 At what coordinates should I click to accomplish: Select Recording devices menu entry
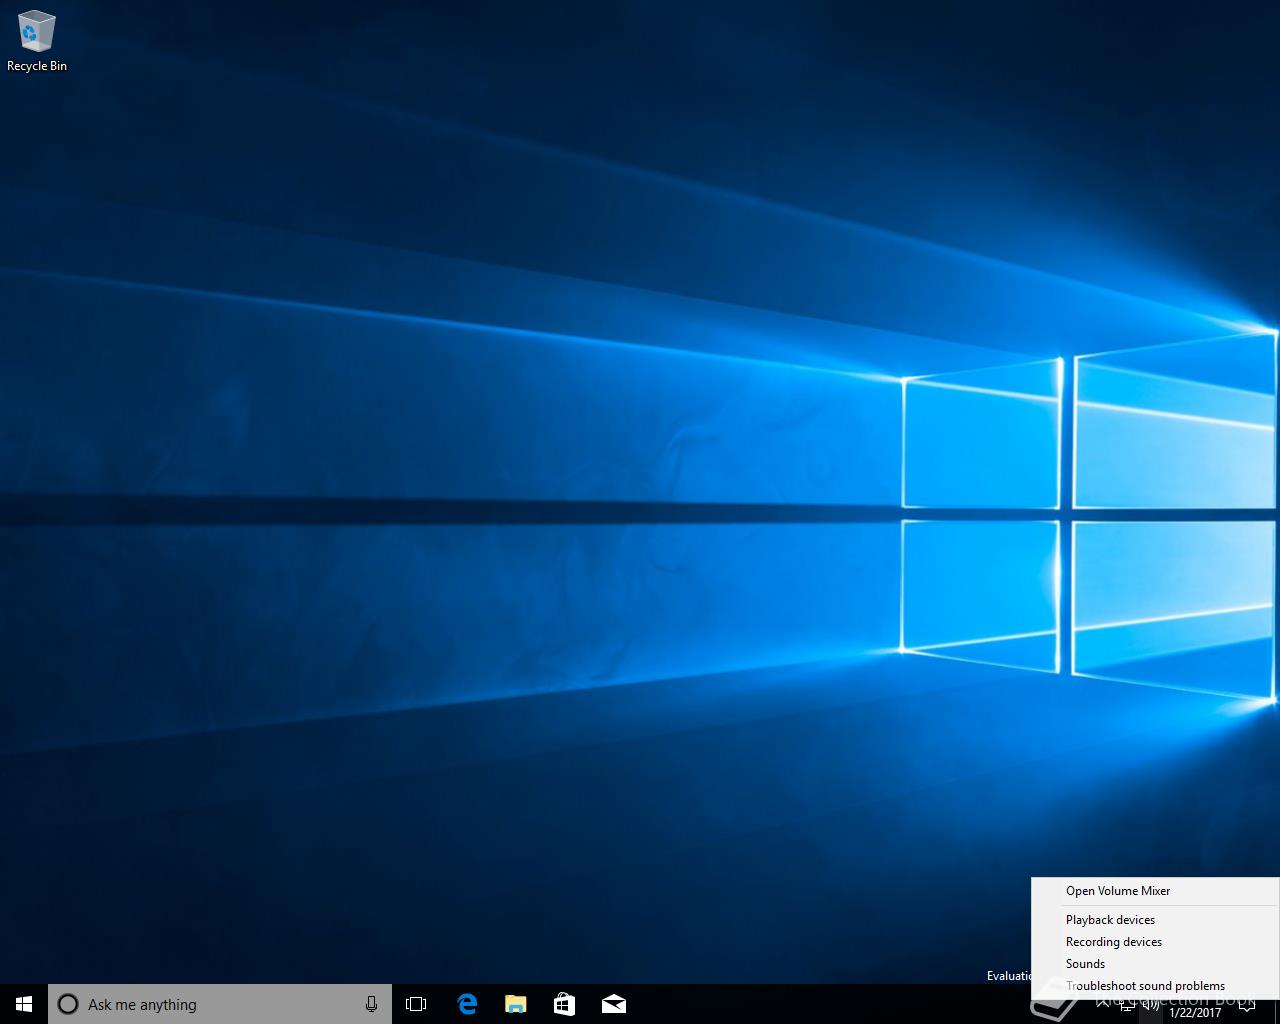click(1113, 942)
